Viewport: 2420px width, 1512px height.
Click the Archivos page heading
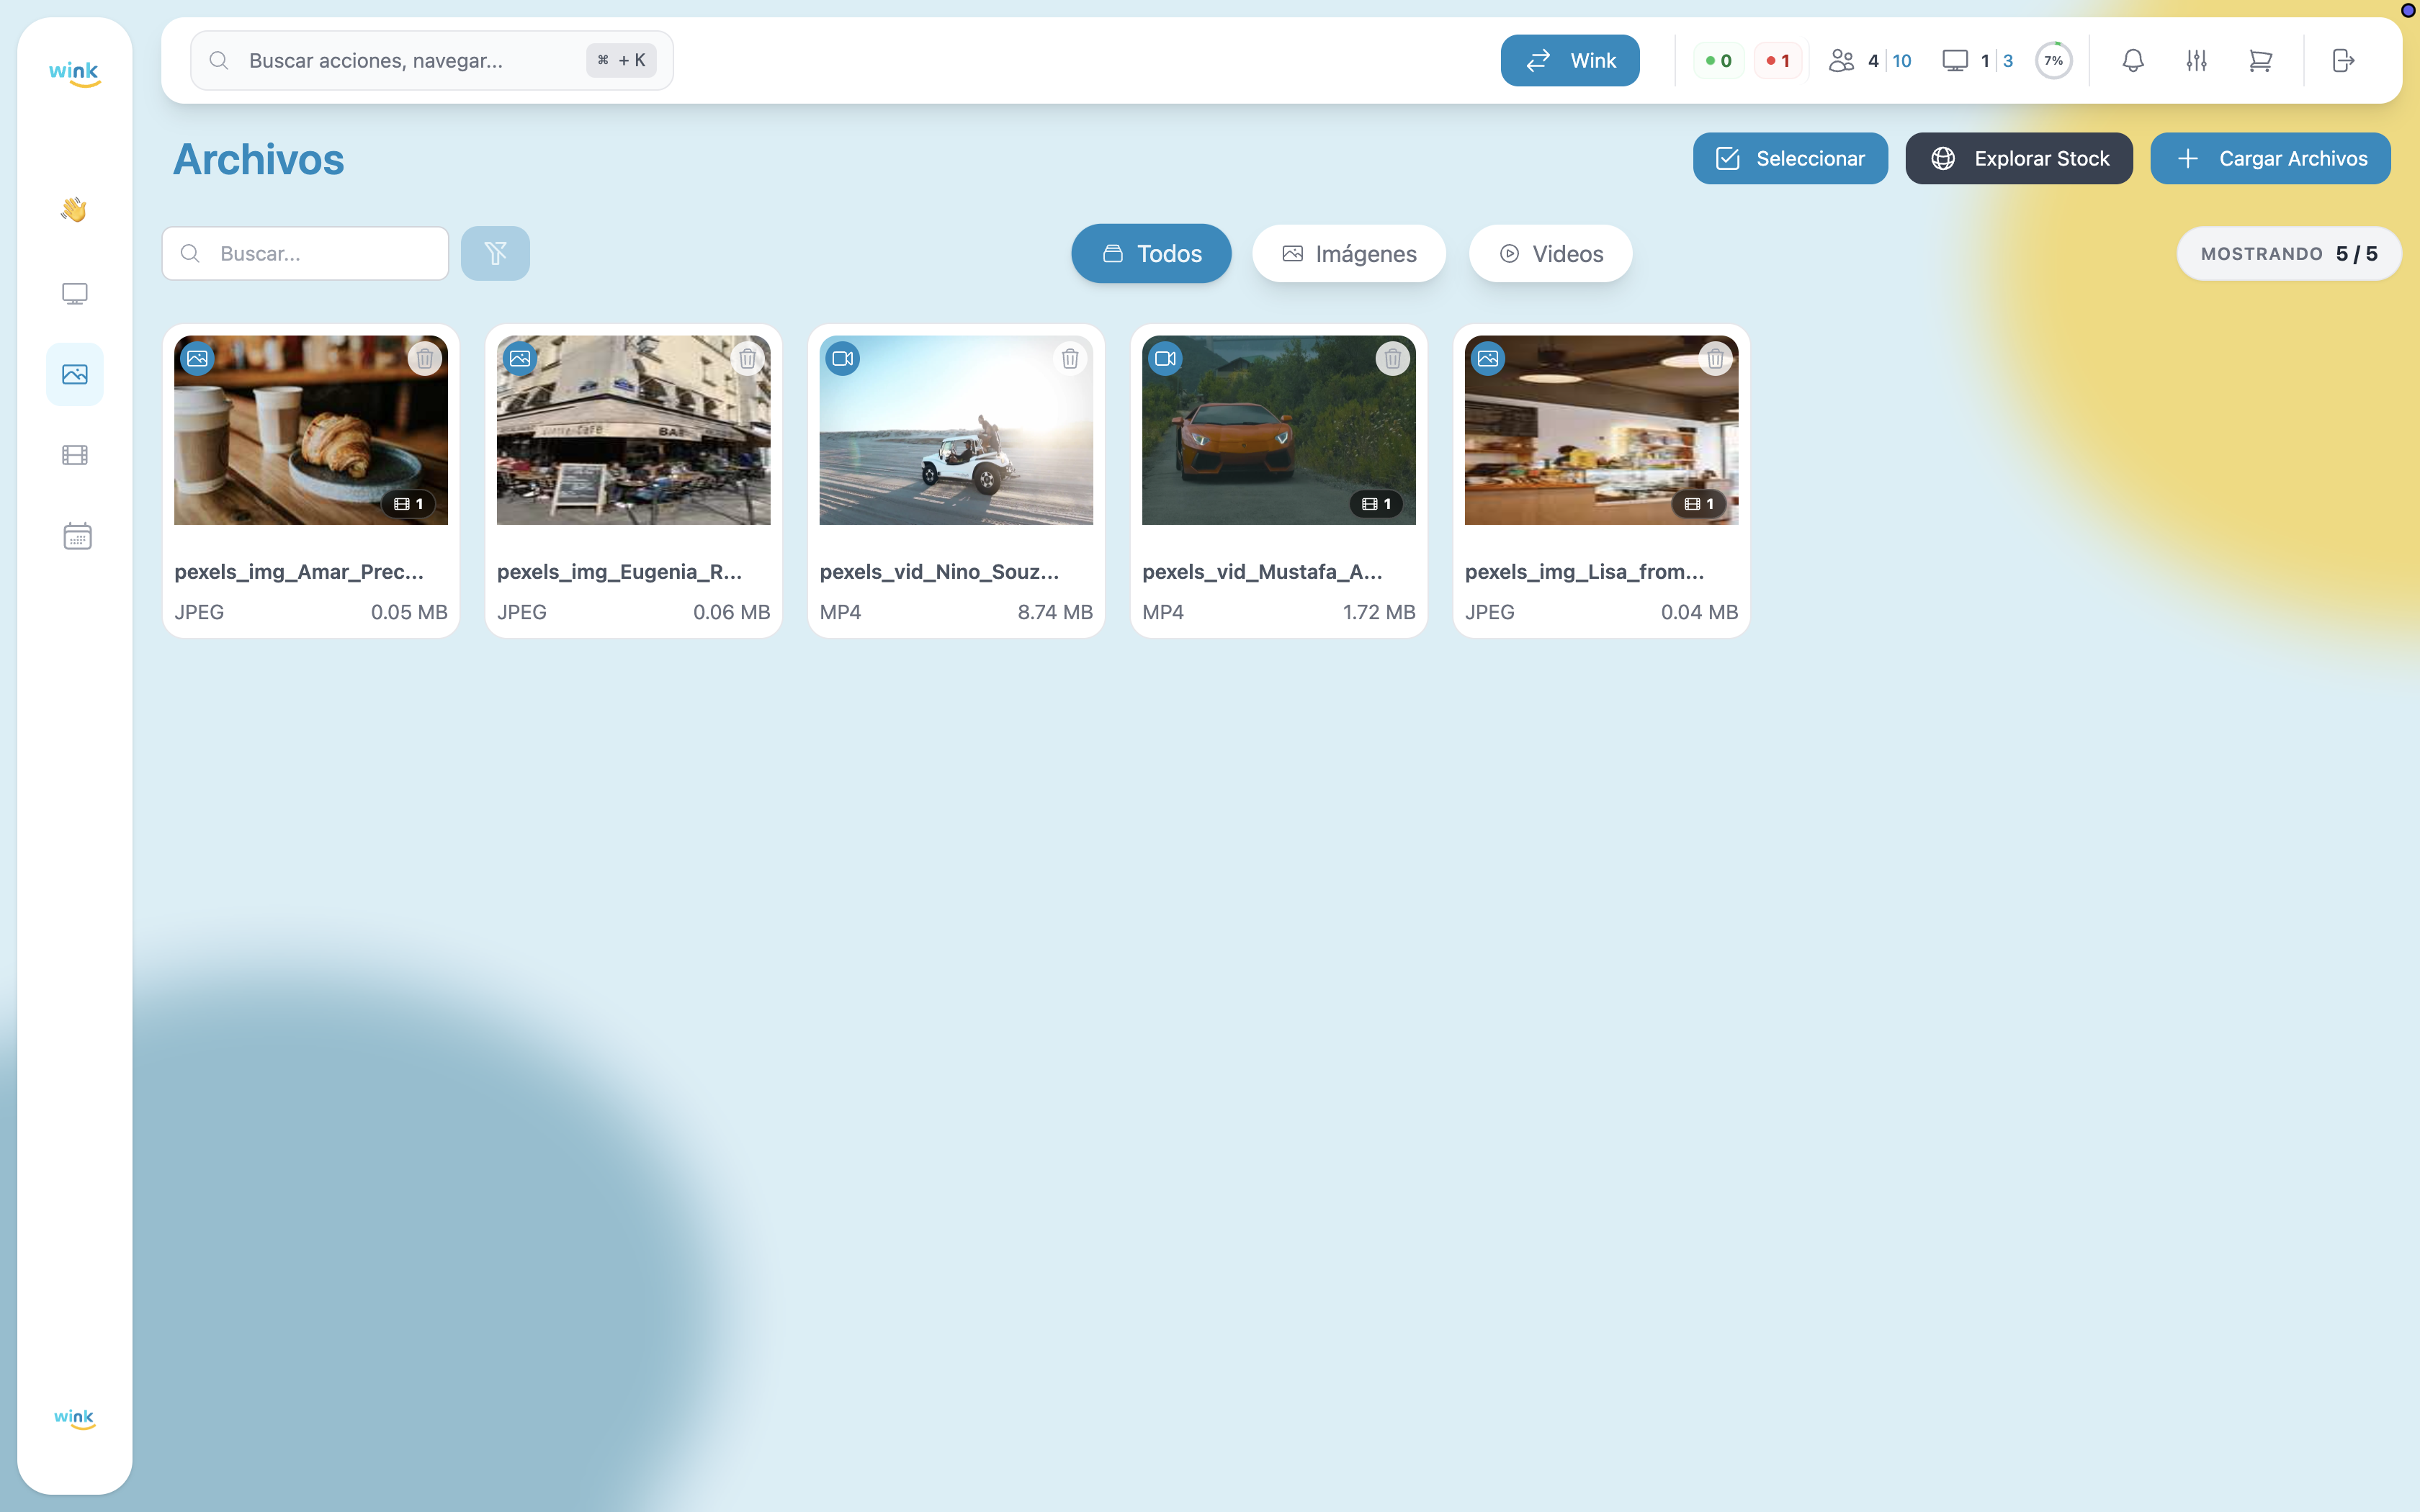pyautogui.click(x=259, y=160)
